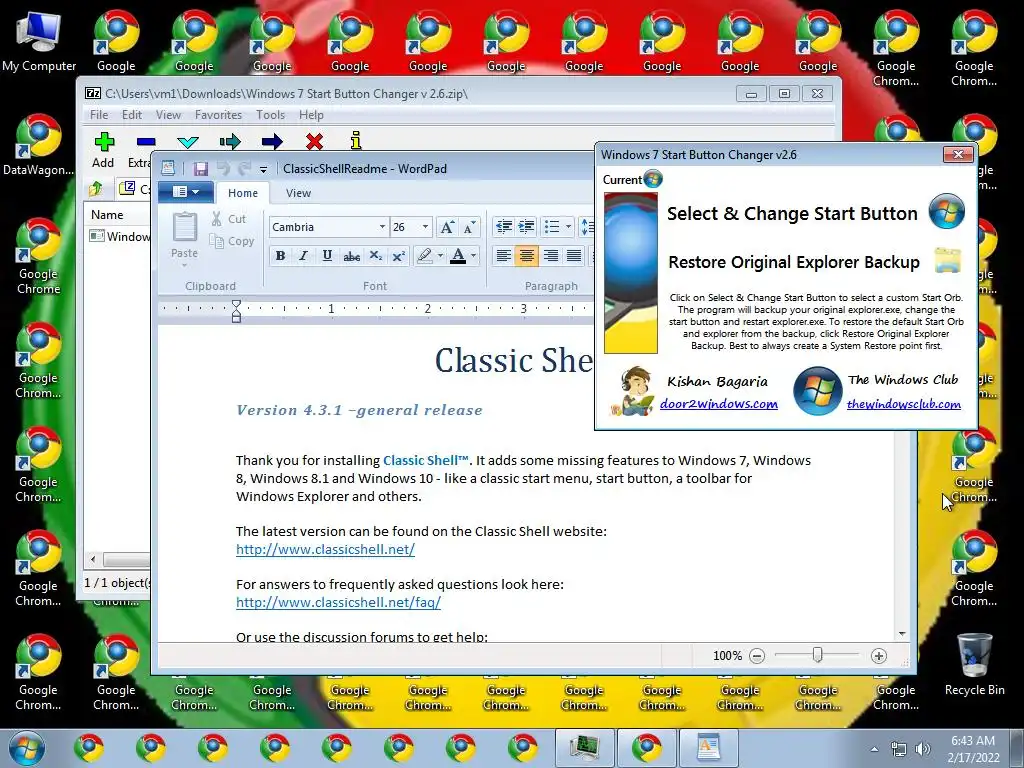
Task: Open the Favorites menu in 7-Zip
Action: [218, 115]
